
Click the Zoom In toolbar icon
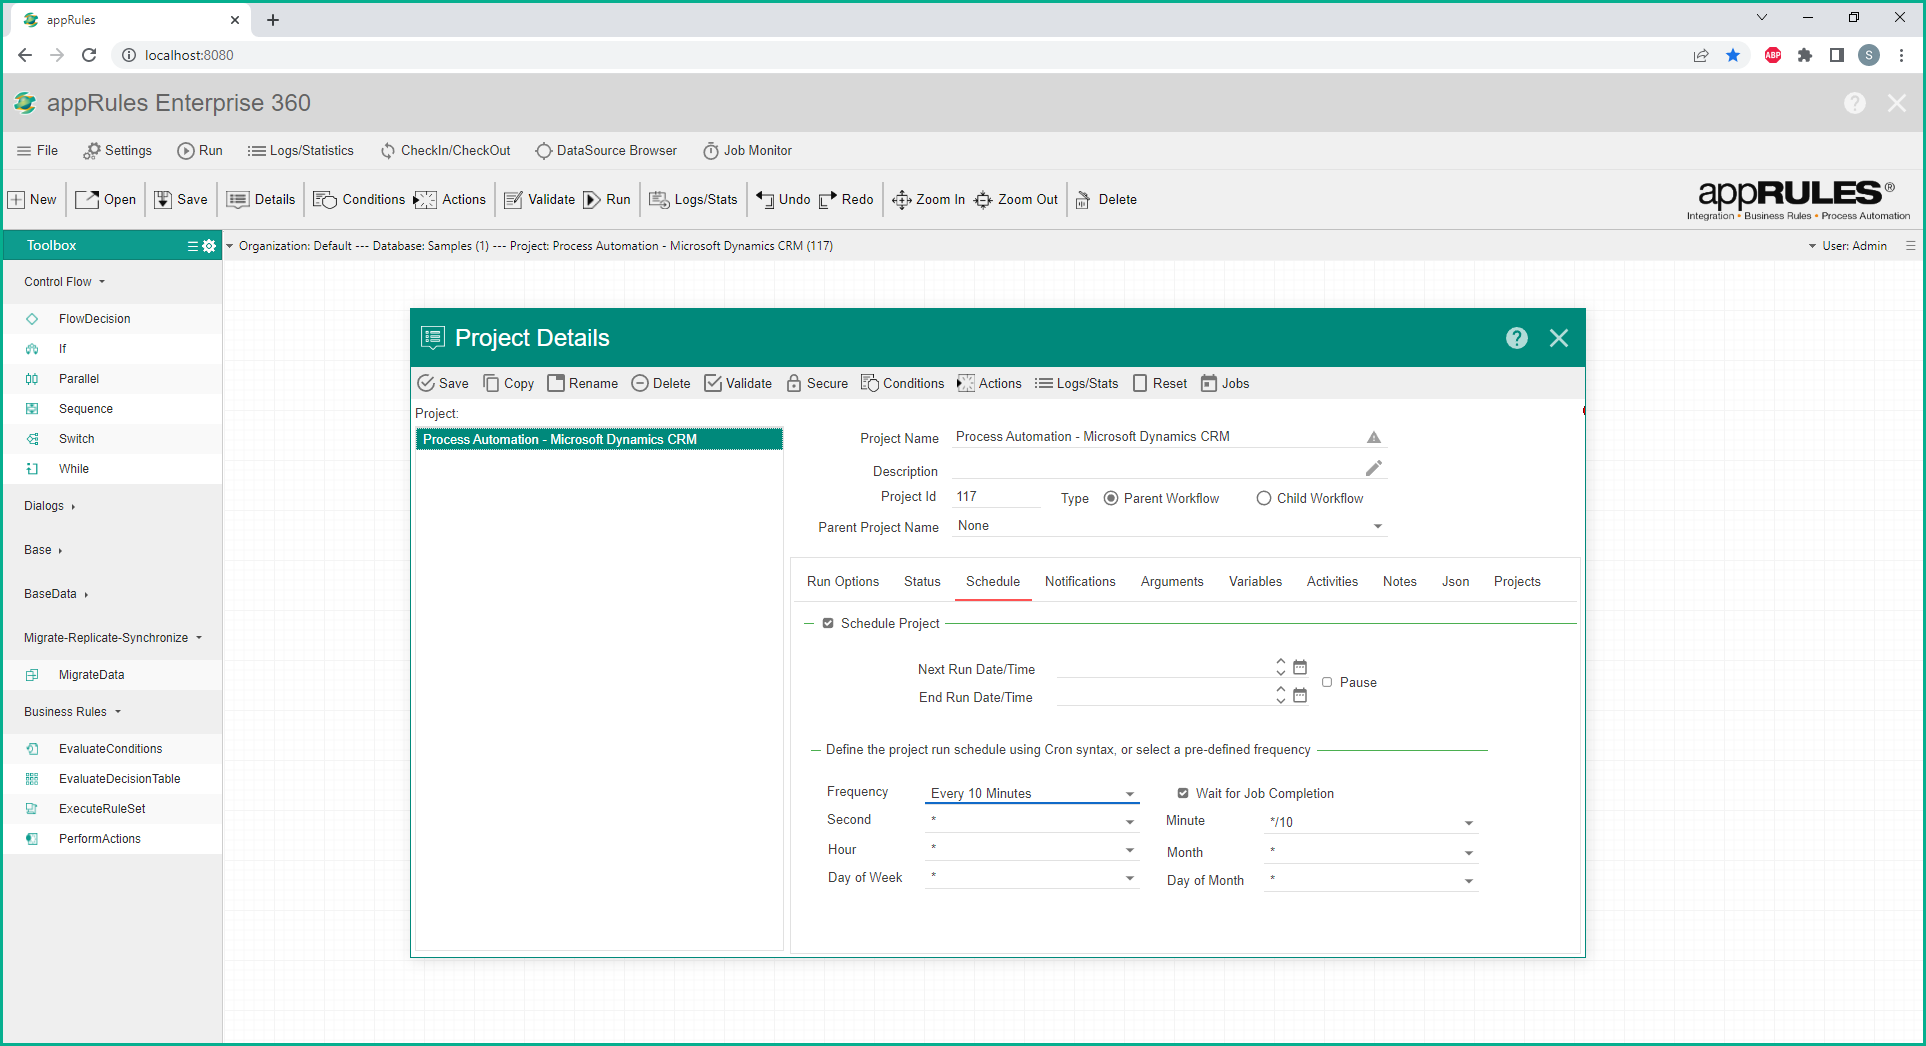pyautogui.click(x=901, y=200)
